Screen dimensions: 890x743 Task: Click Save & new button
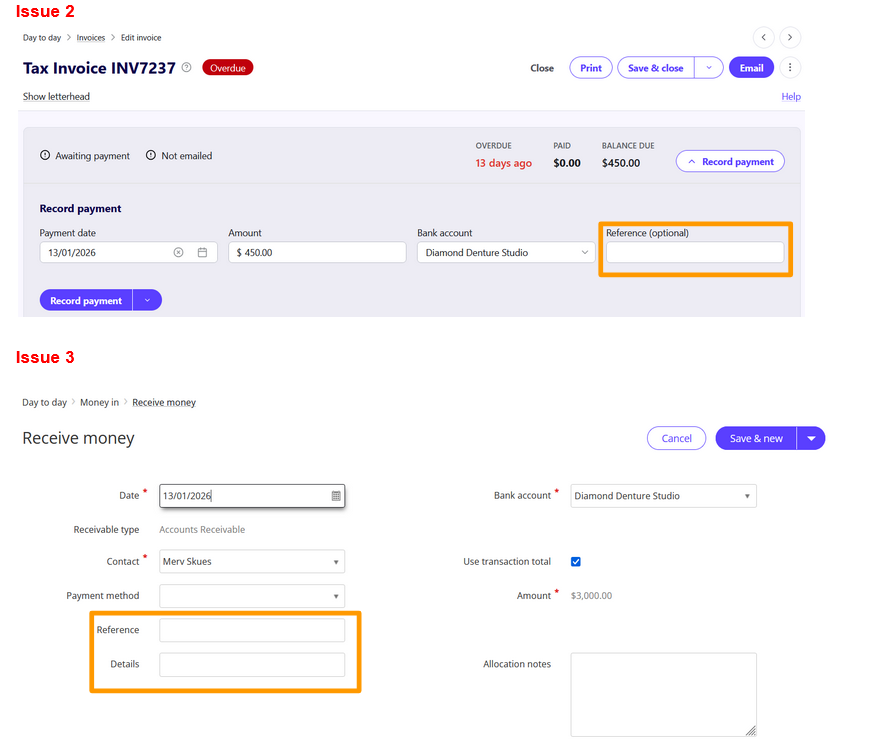756,438
